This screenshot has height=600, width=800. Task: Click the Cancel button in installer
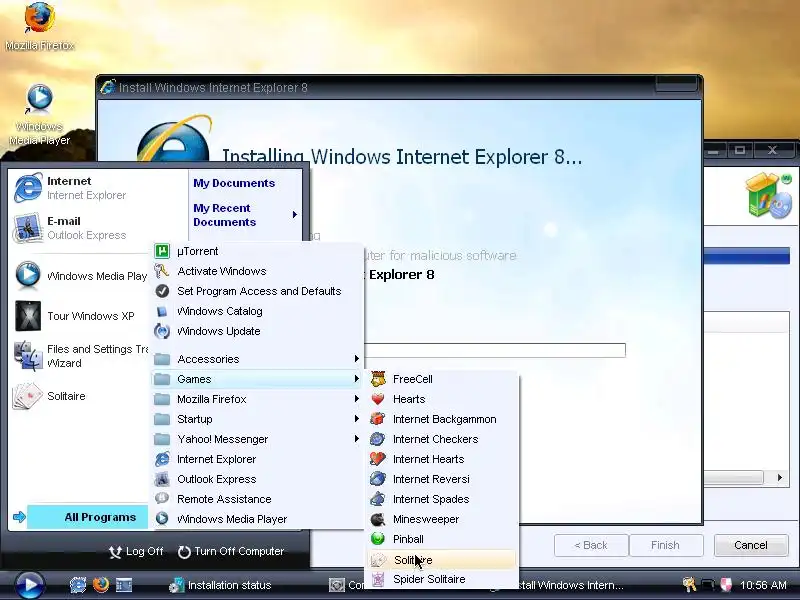point(751,545)
